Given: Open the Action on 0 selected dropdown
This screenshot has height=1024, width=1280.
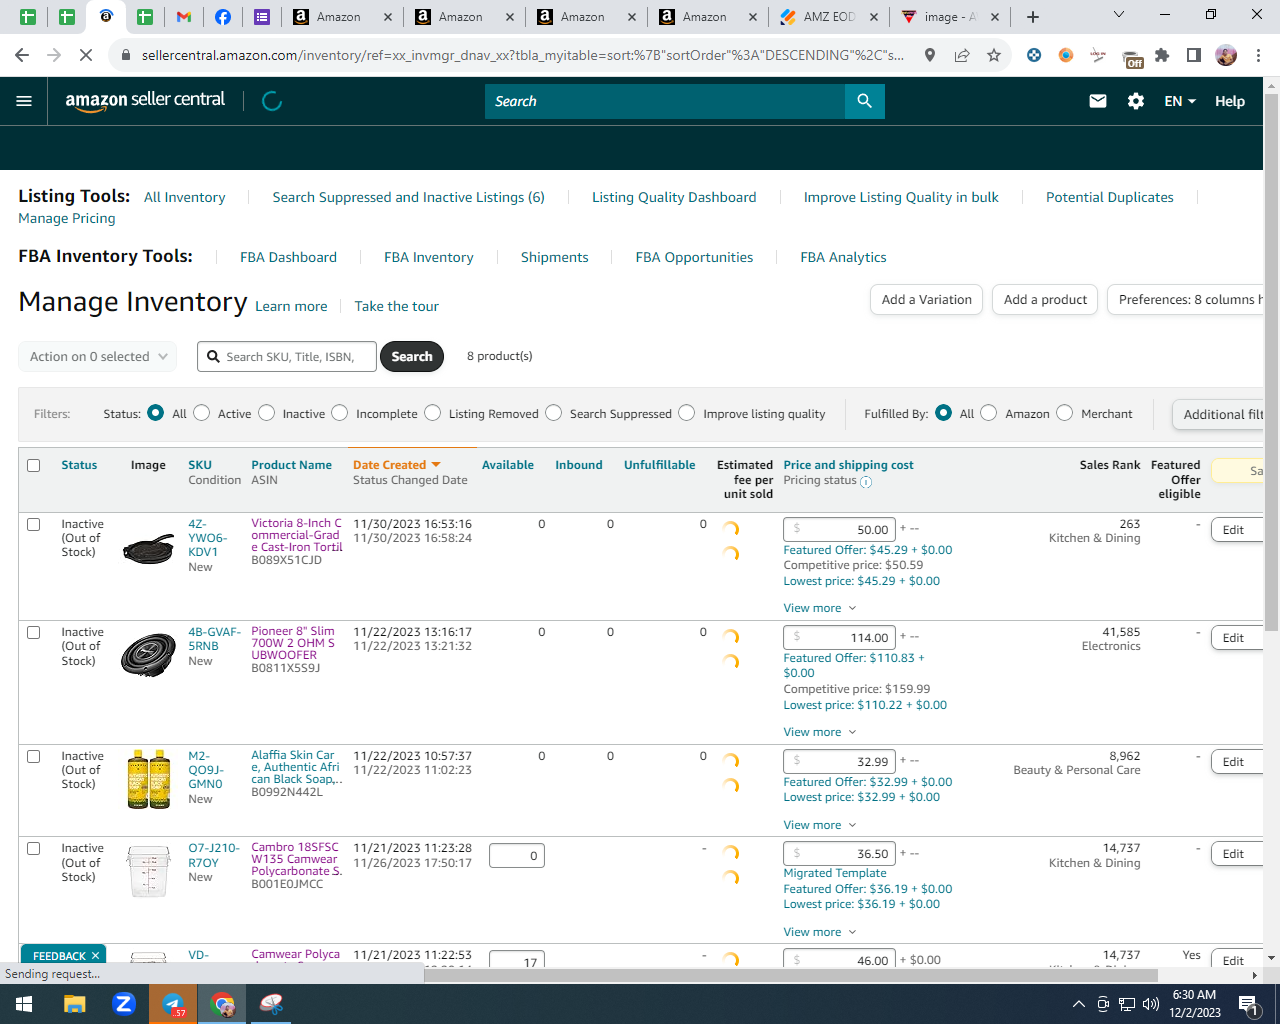Looking at the screenshot, I should (98, 357).
